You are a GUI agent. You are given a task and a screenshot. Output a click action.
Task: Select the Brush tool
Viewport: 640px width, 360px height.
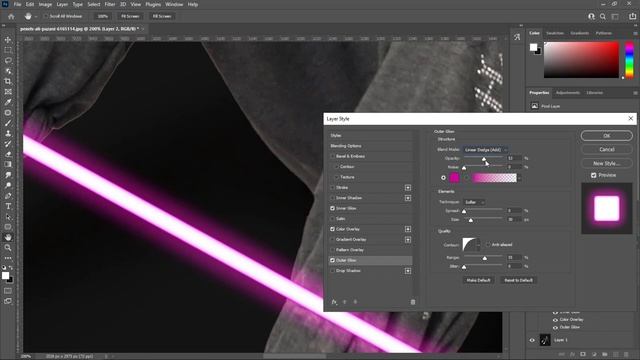point(8,123)
